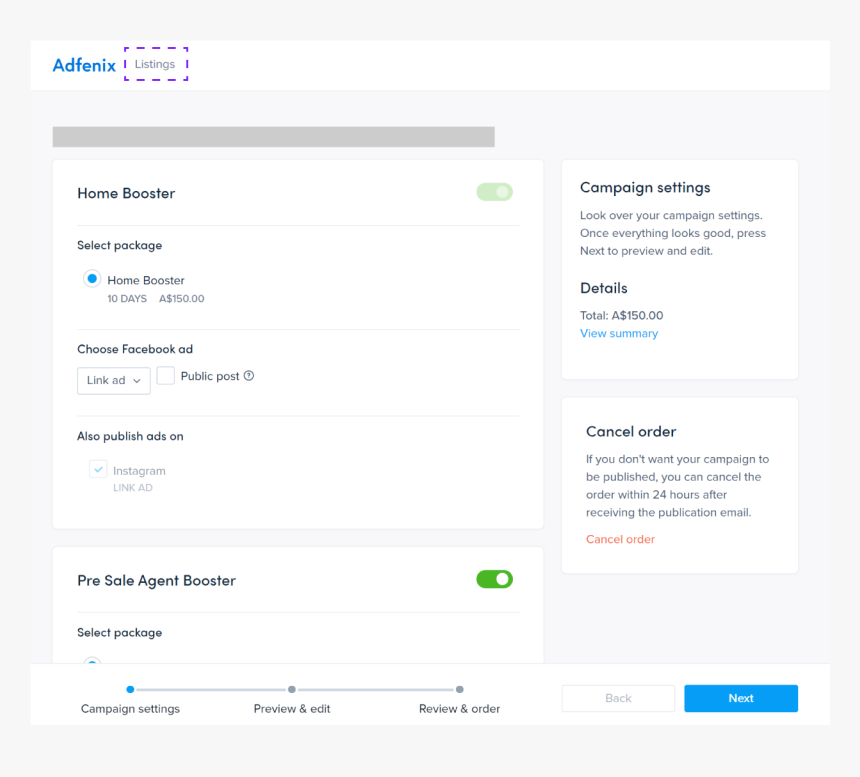Toggle the Instagram checkbox
The width and height of the screenshot is (860, 777).
(x=98, y=469)
